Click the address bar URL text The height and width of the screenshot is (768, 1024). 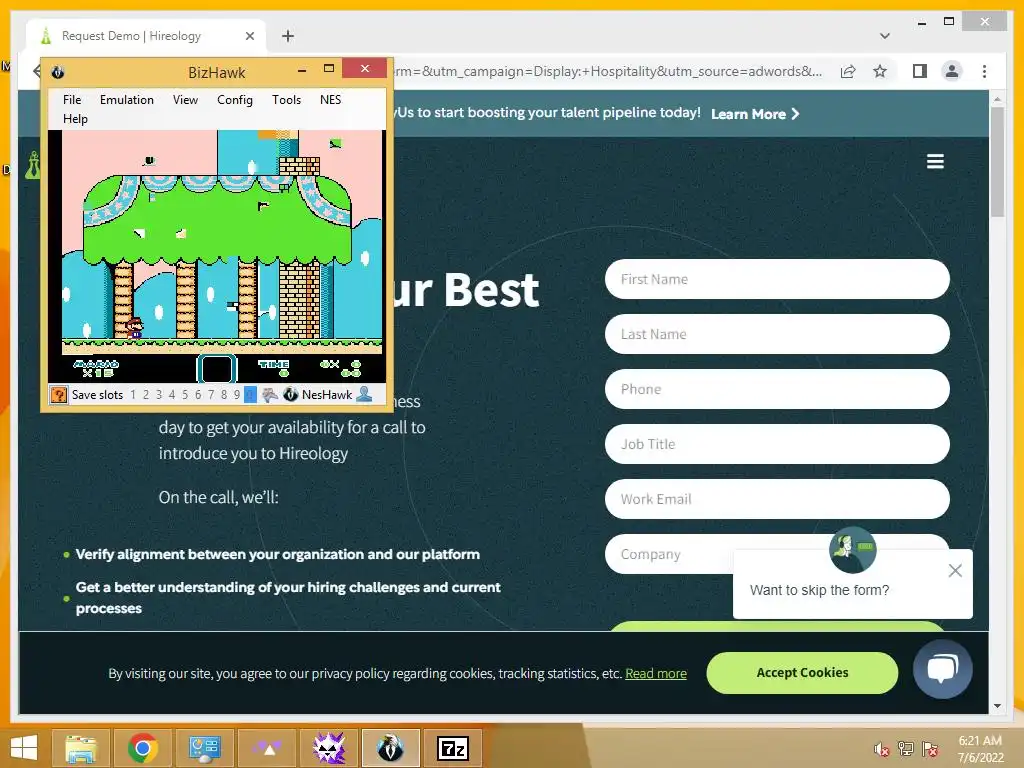607,71
